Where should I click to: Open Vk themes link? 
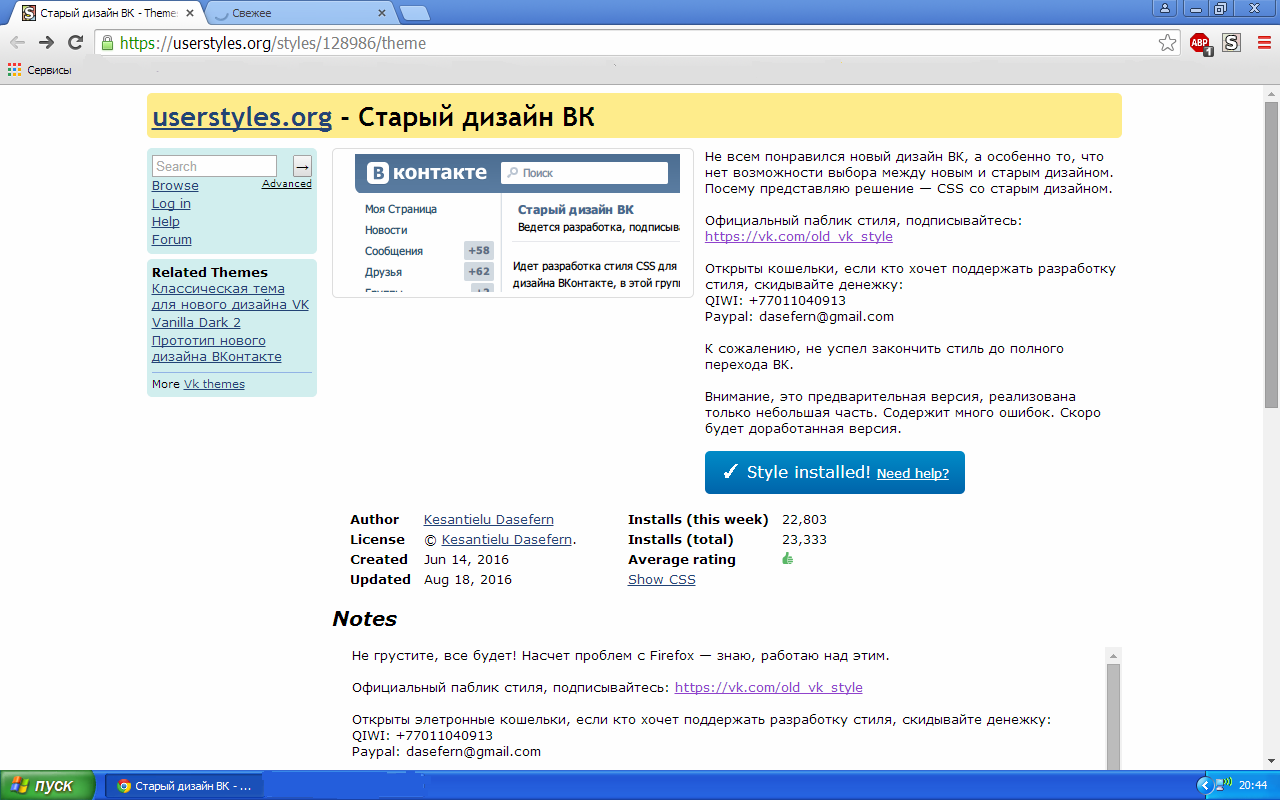214,384
